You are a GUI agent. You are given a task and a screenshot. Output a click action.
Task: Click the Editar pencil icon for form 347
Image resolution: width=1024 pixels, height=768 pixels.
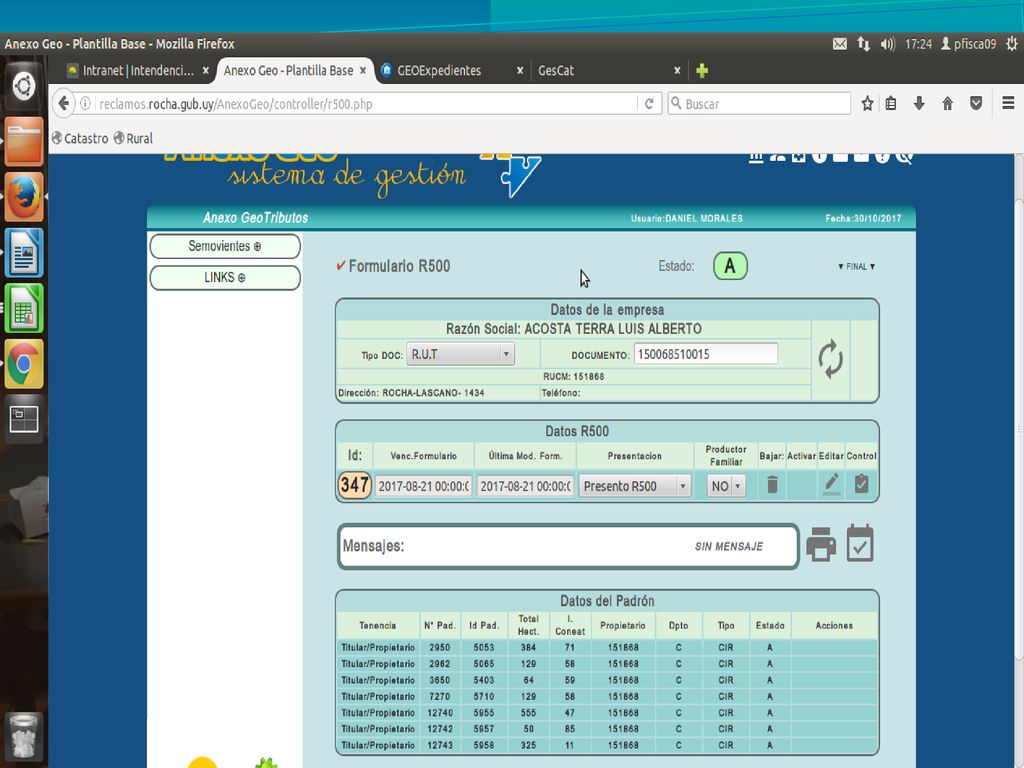(831, 484)
